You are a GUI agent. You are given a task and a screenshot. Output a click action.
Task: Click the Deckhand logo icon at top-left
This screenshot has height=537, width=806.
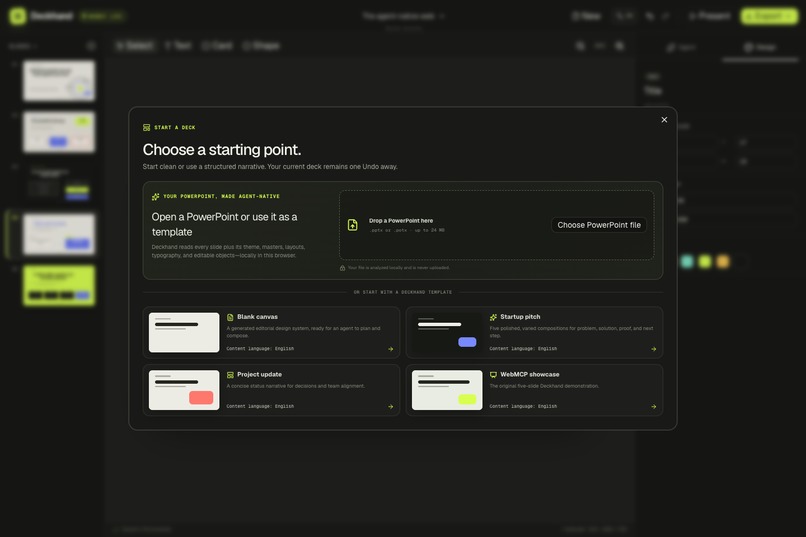[17, 16]
